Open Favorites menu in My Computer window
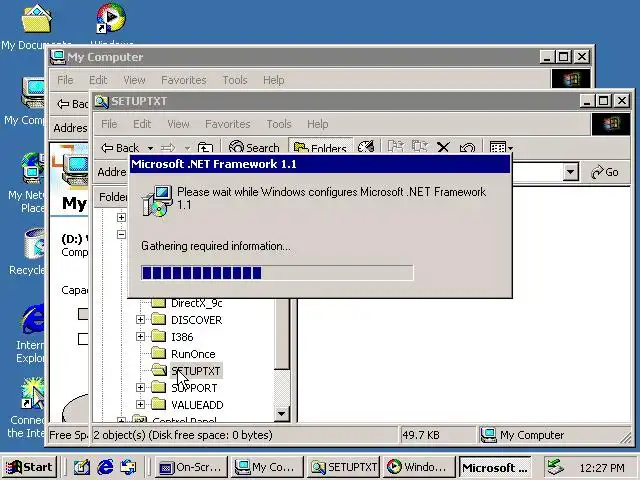The image size is (640, 480). tap(184, 80)
